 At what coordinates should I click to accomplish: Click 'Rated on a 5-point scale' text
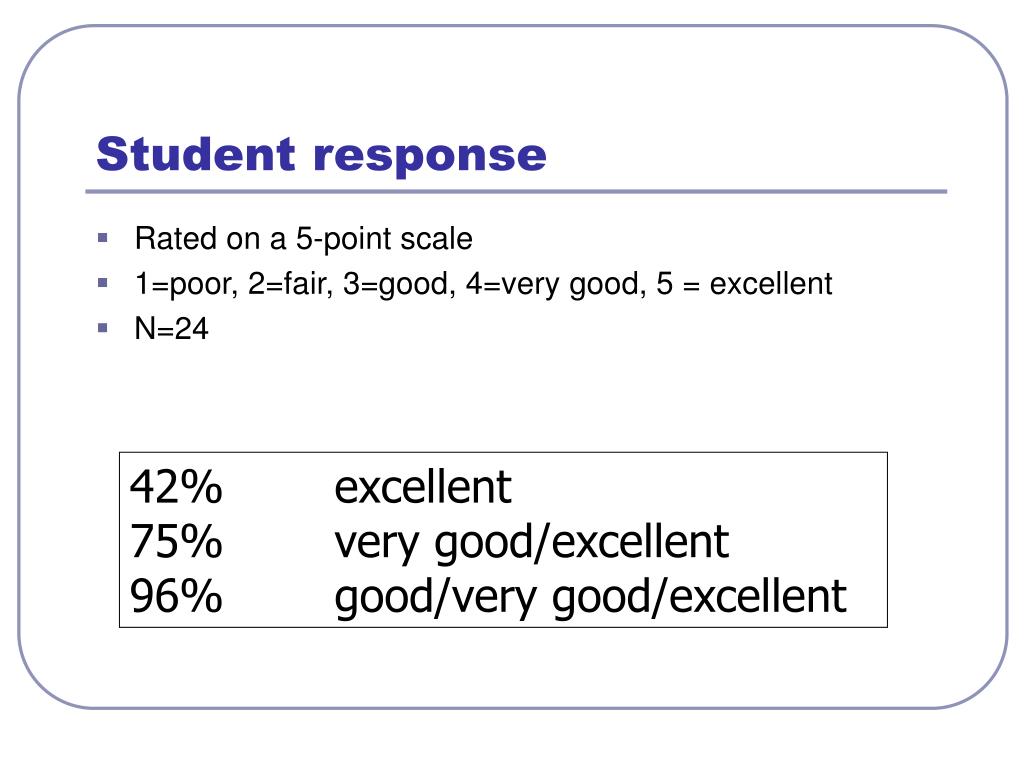point(303,239)
